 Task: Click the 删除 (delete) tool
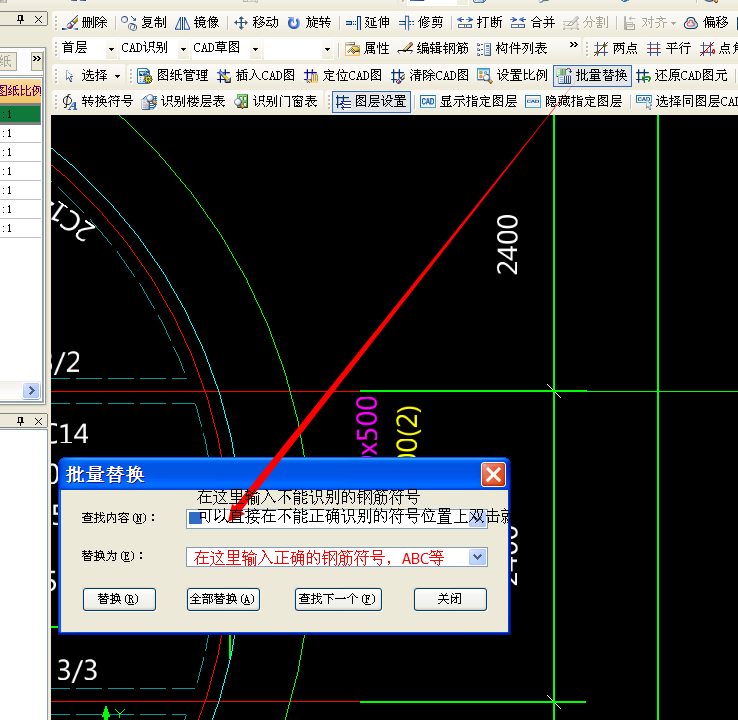85,22
